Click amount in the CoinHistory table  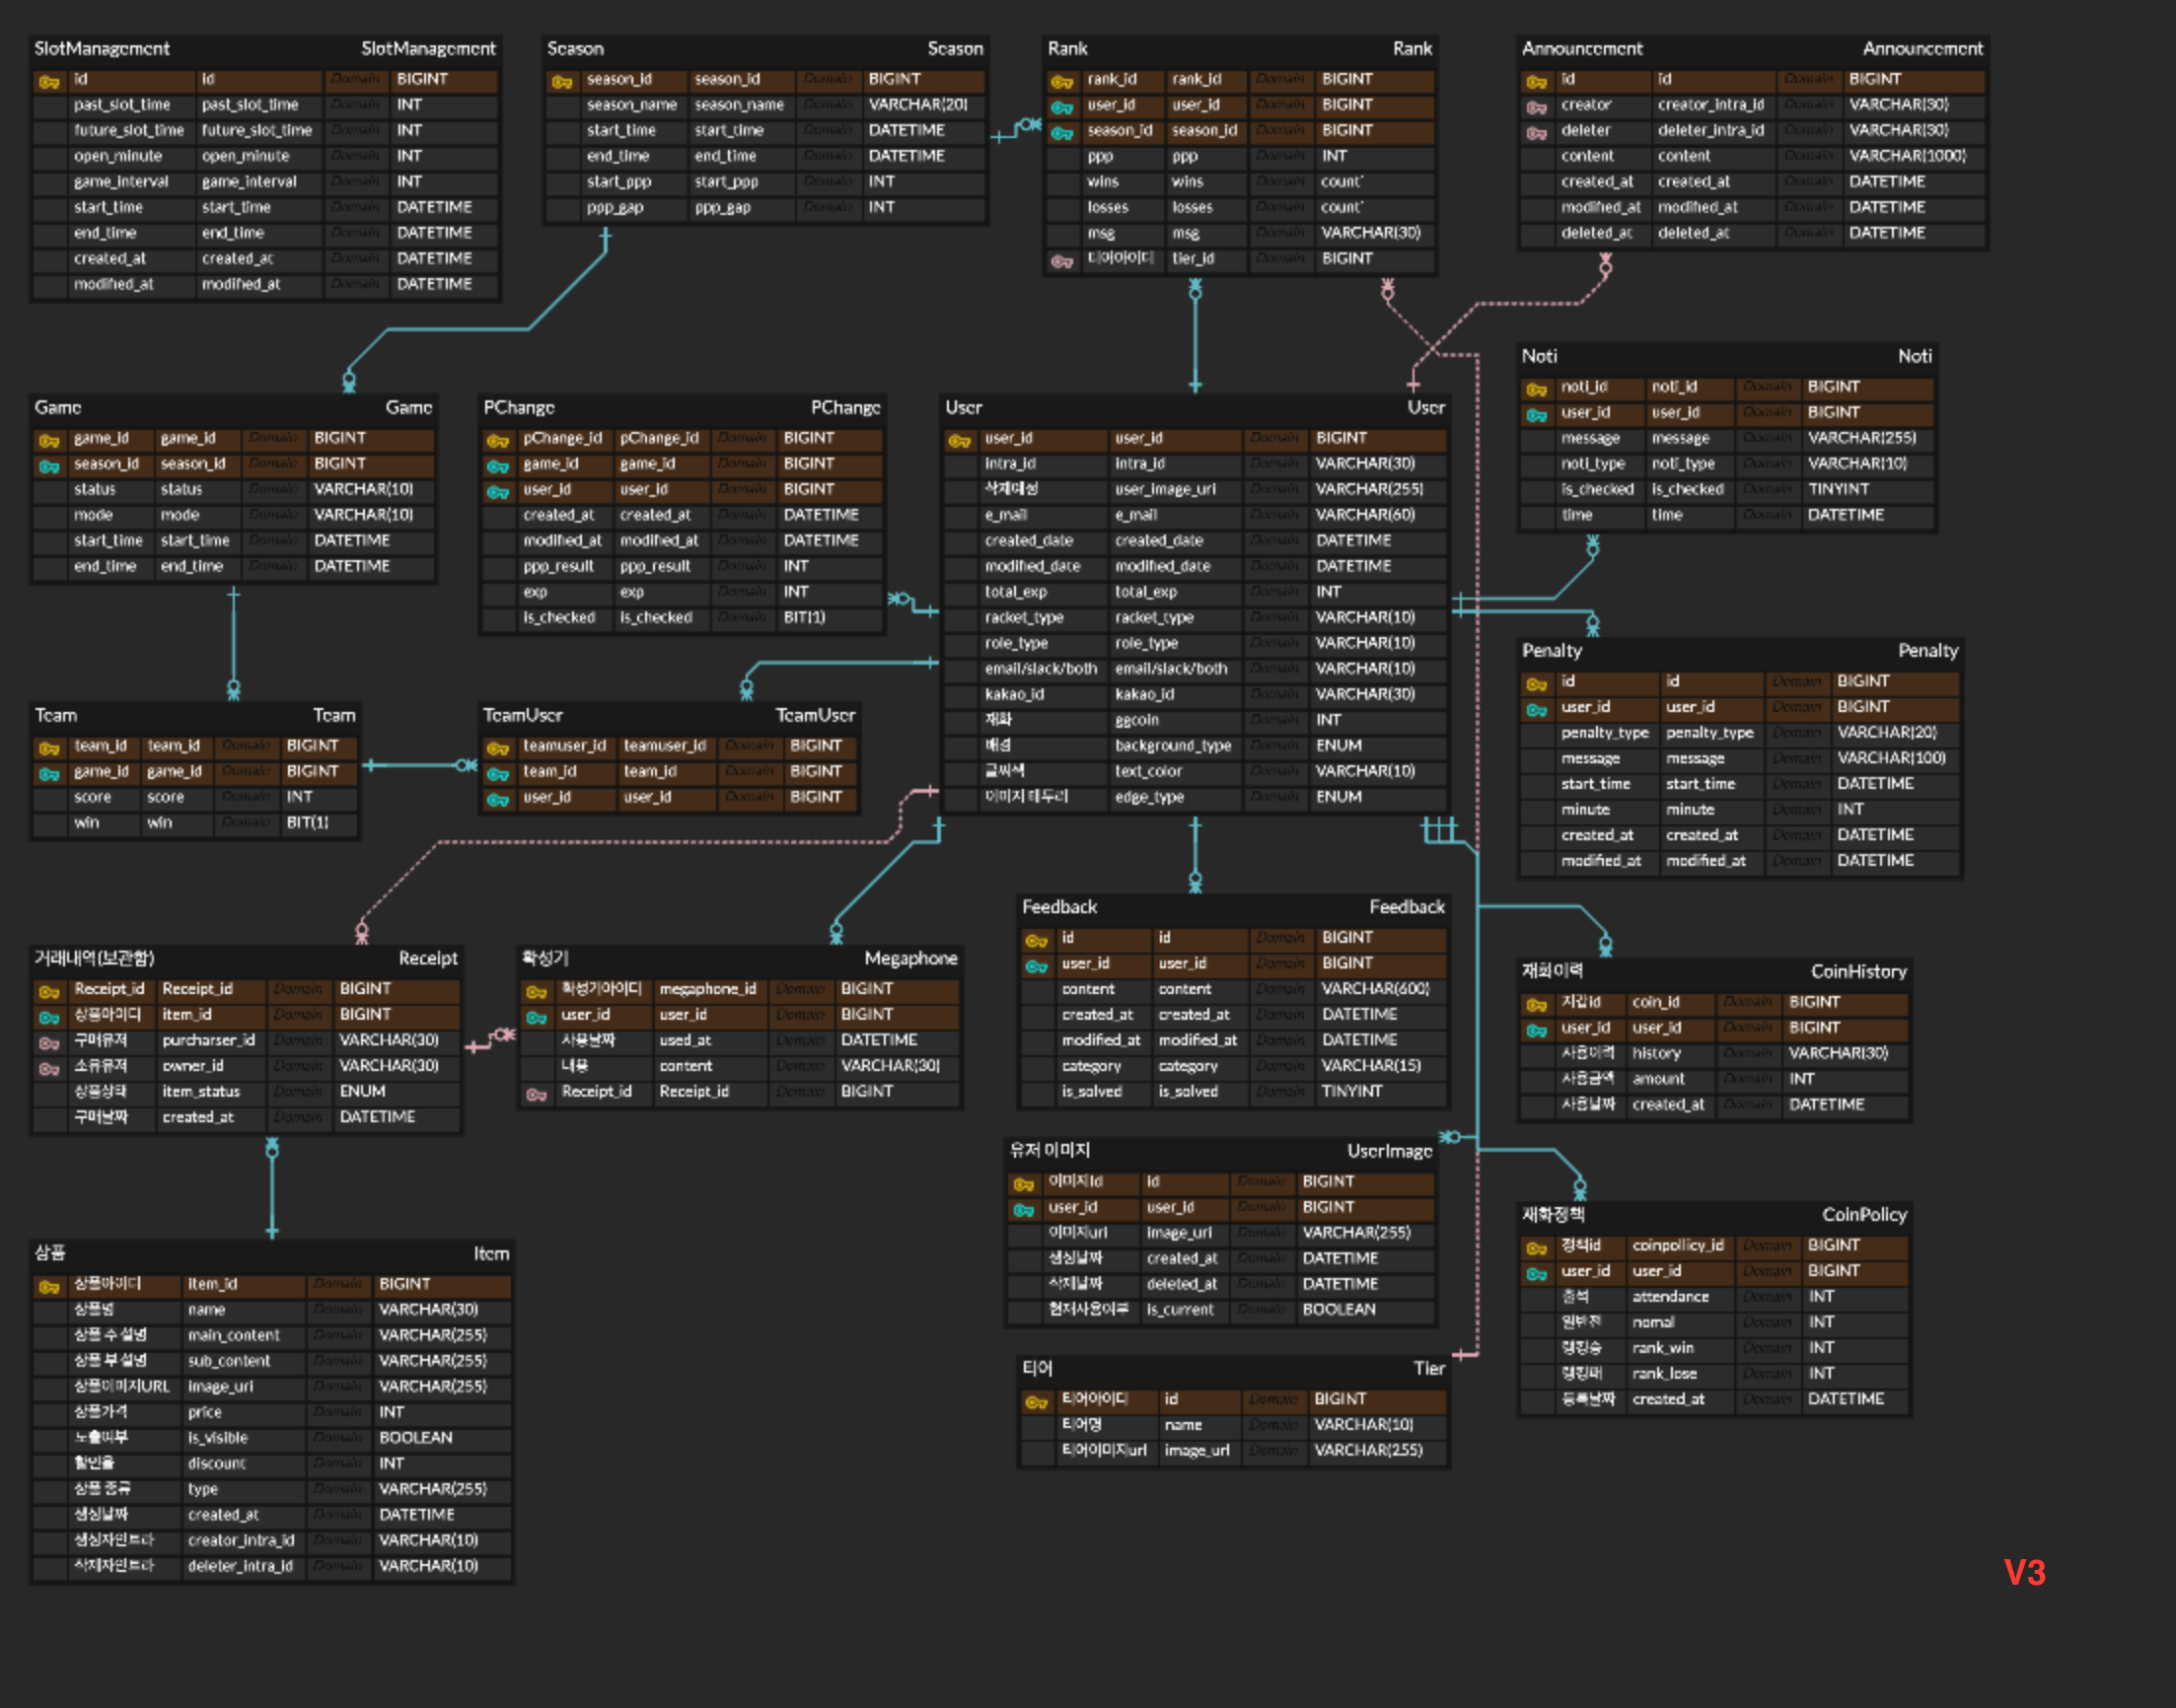tap(1658, 1079)
